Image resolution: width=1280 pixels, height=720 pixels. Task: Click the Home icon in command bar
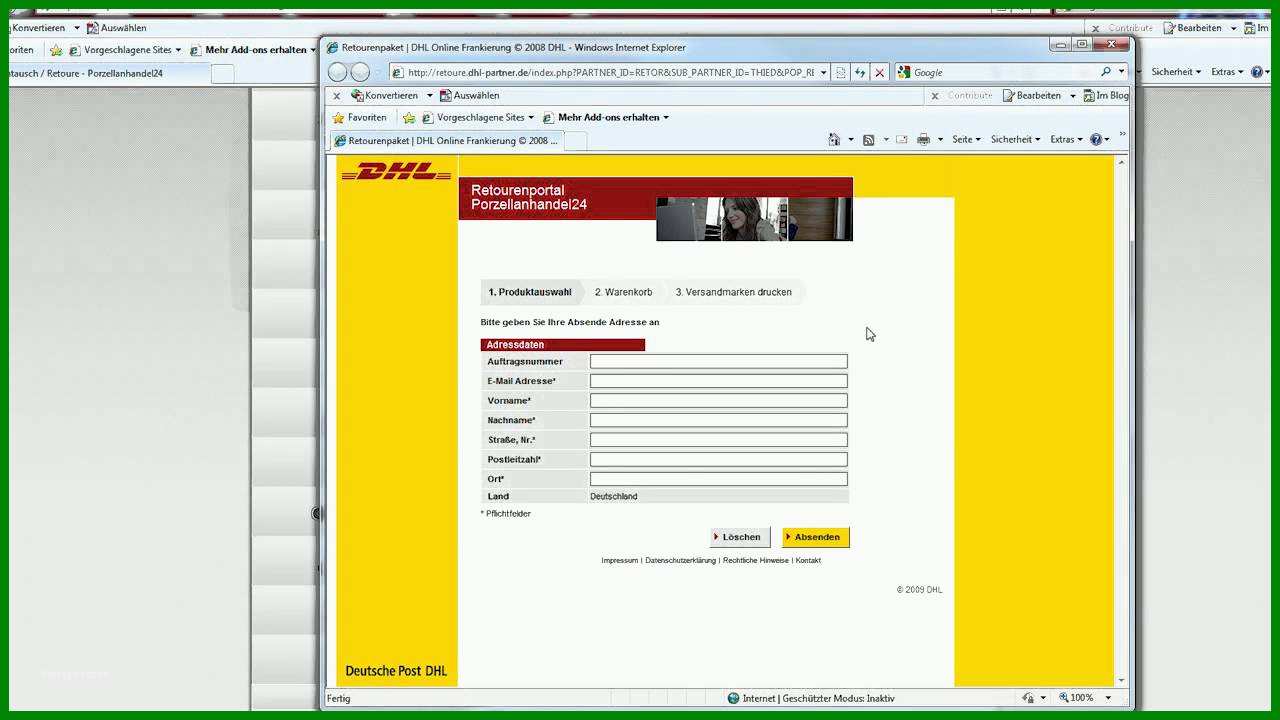coord(834,139)
